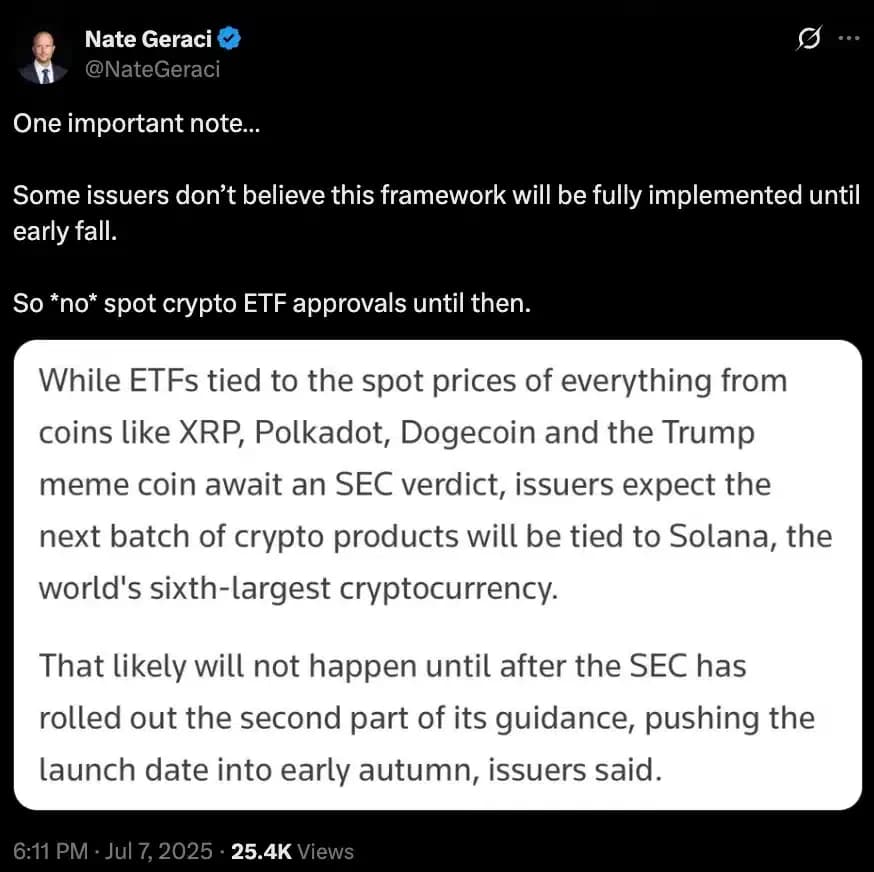Screen dimensions: 874x872
Task: Click the "So *no* spot crypto ETF approvals" line
Action: (270, 303)
